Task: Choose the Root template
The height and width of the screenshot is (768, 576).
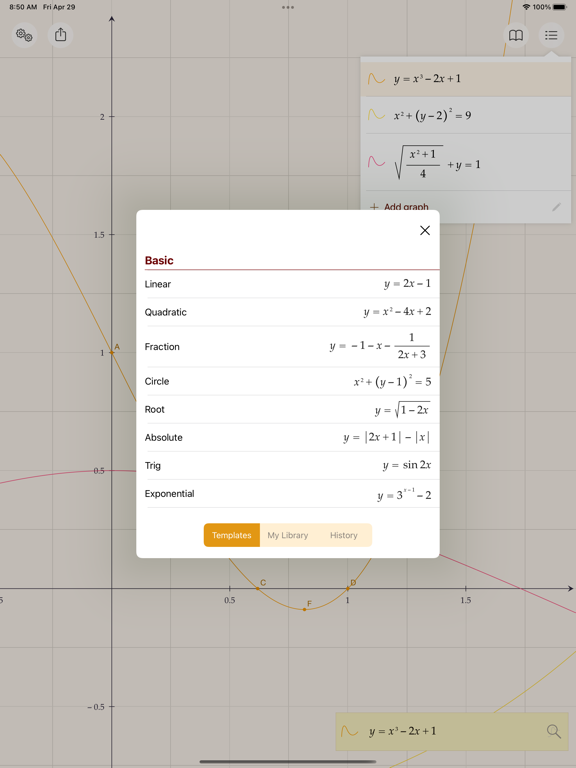Action: coord(288,409)
